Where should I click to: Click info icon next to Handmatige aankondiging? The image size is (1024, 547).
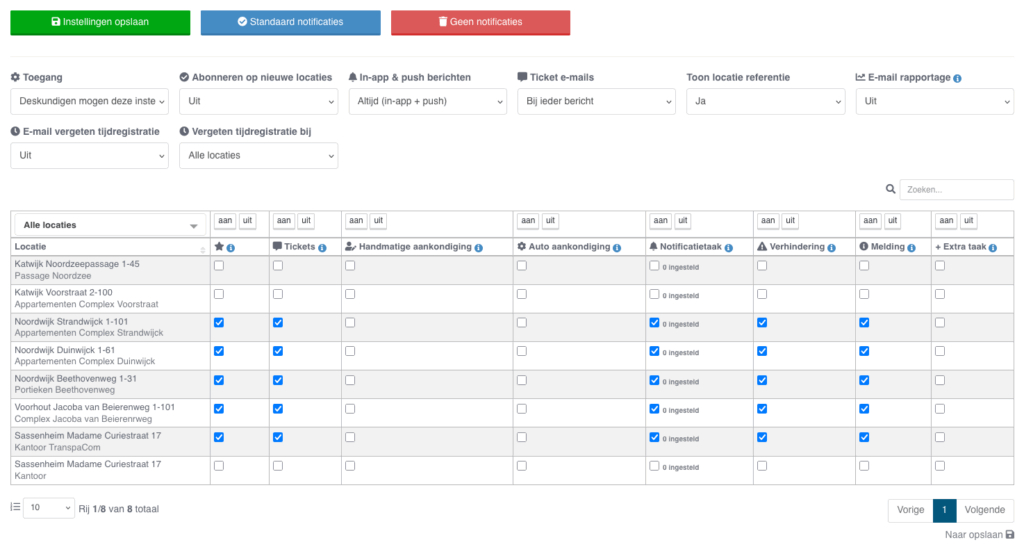[479, 247]
